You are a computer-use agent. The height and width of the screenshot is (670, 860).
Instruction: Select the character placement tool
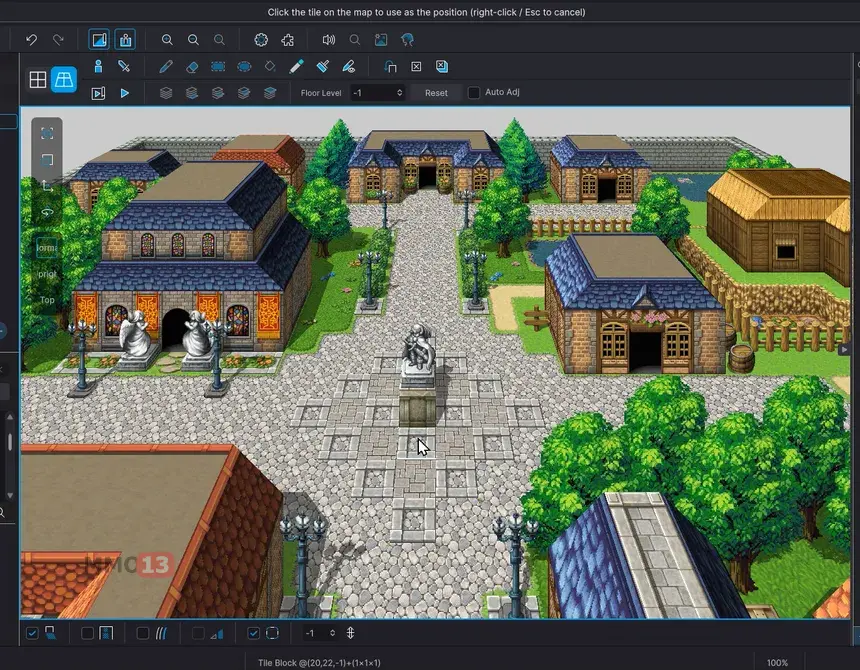(x=98, y=66)
